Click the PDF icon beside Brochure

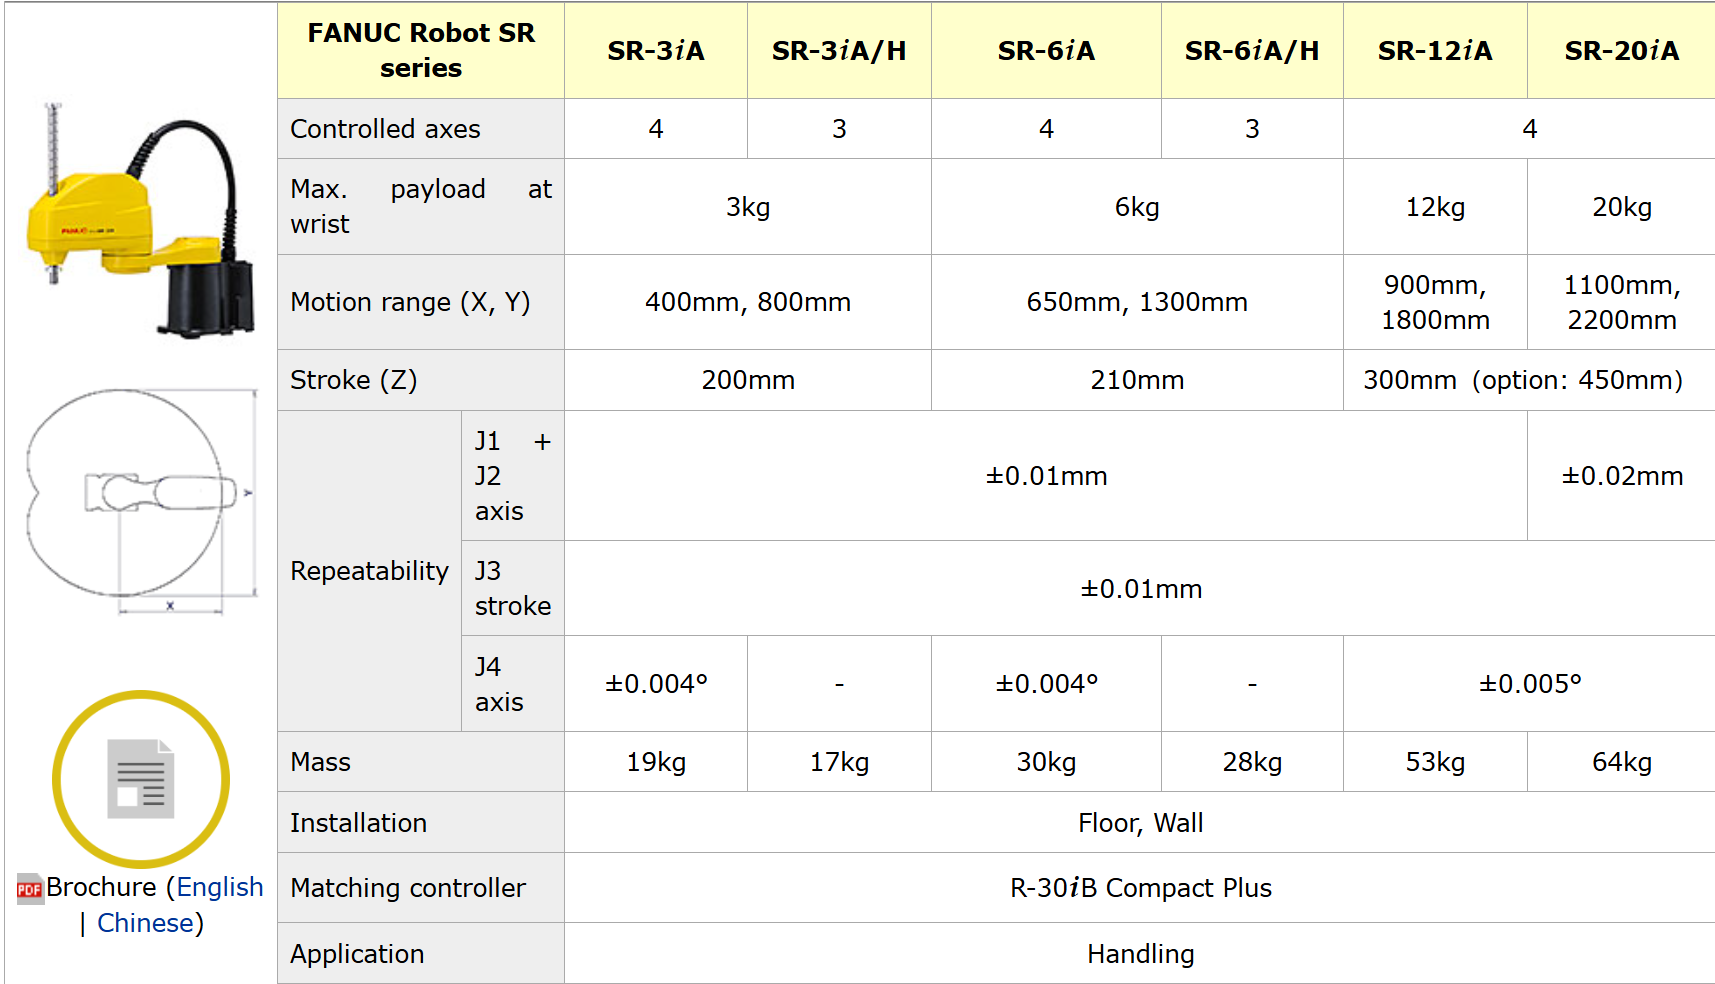pyautogui.click(x=30, y=888)
